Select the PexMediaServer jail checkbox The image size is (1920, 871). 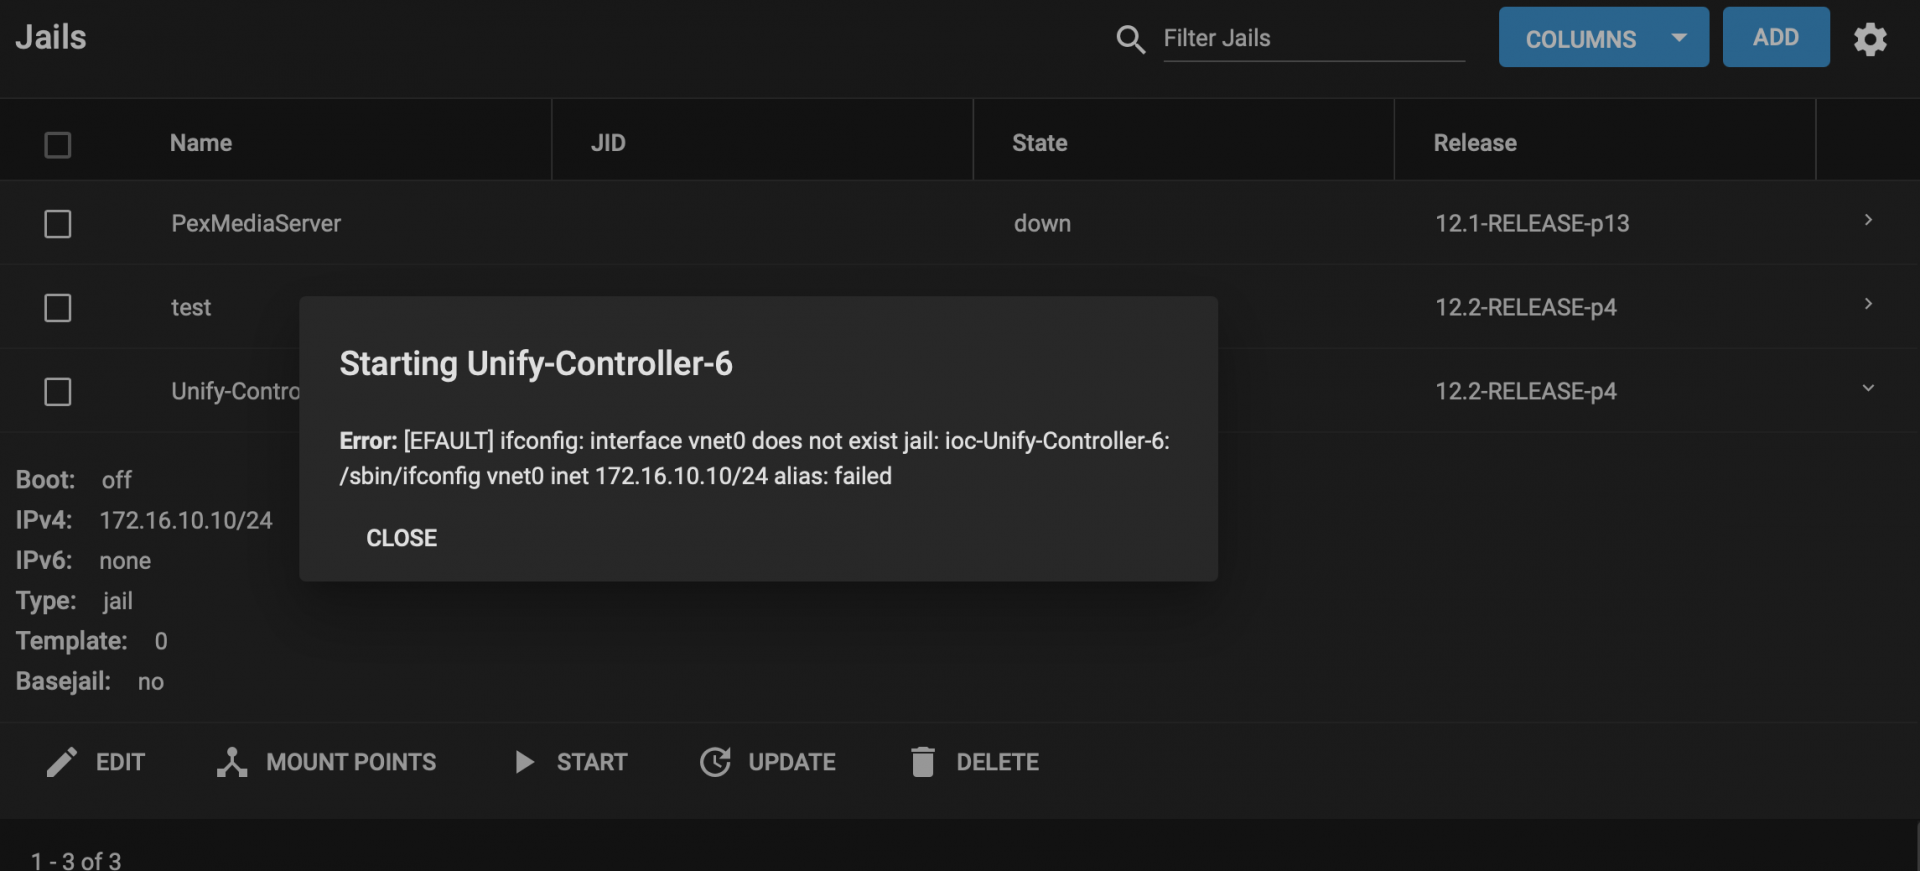tap(58, 224)
